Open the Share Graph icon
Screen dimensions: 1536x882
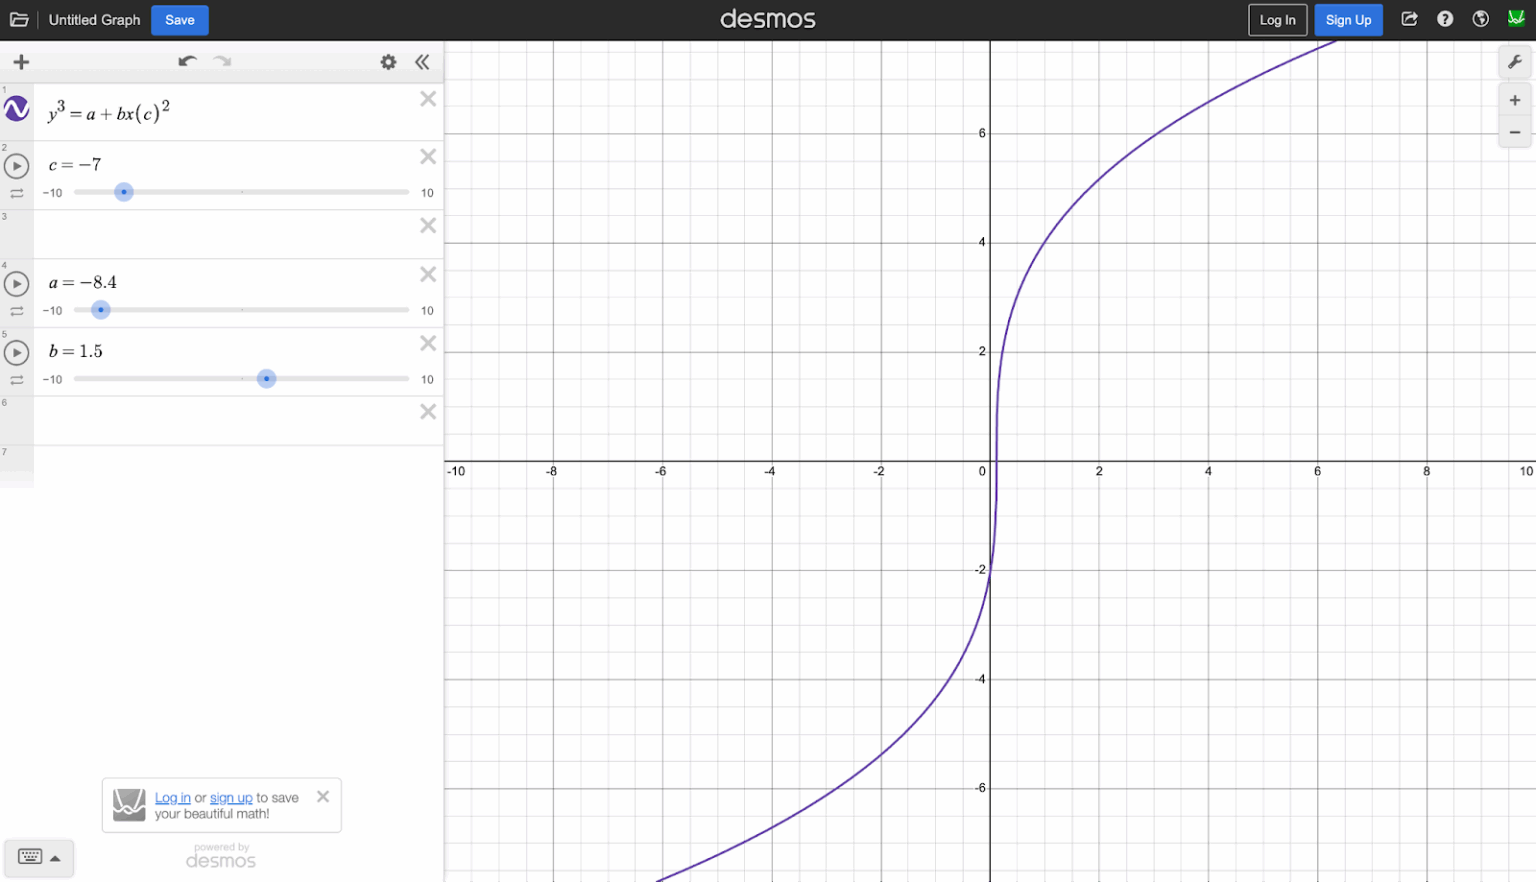point(1410,19)
